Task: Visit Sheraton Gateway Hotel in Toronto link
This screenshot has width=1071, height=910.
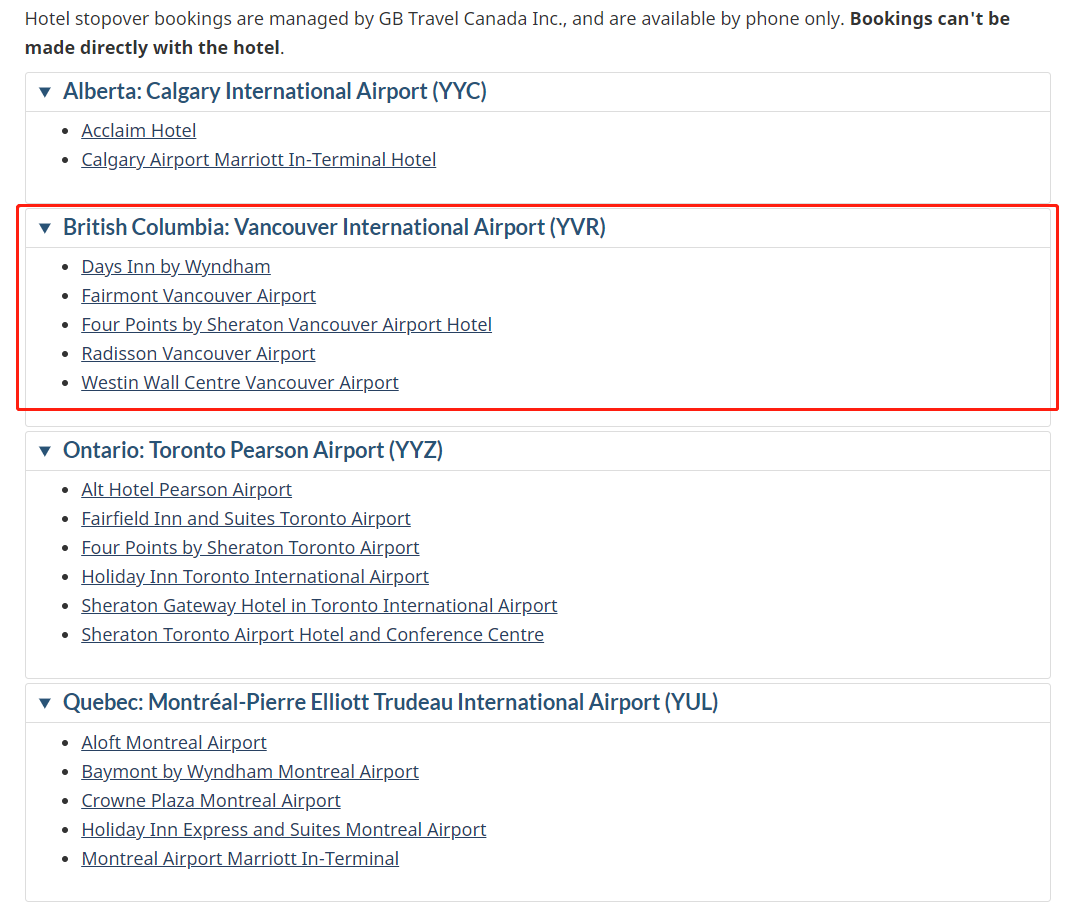Action: tap(319, 606)
